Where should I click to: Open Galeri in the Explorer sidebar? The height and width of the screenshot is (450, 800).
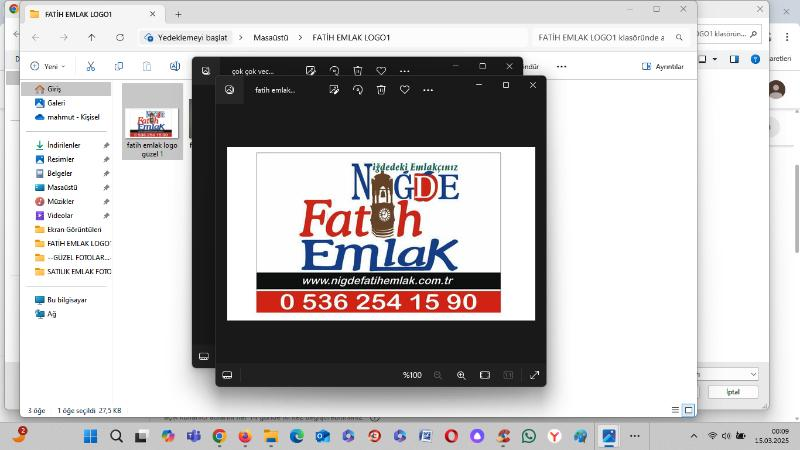tap(56, 103)
